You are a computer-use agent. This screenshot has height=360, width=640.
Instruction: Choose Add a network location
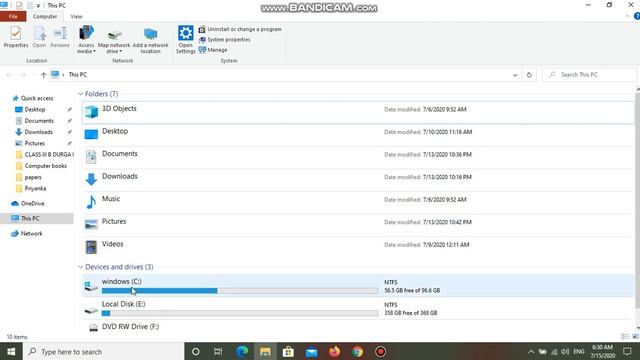point(150,41)
